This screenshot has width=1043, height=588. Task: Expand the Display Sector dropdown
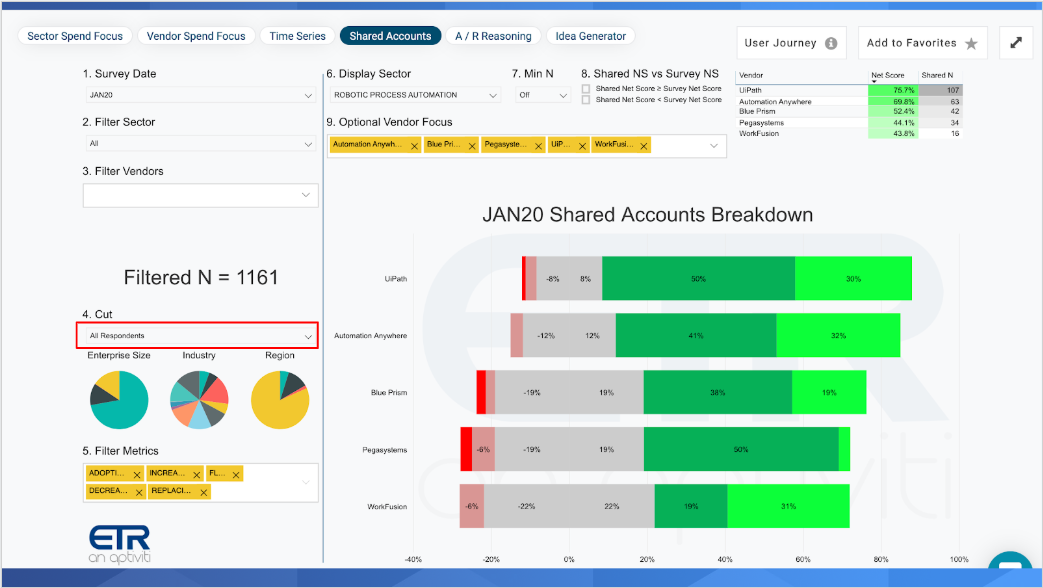(x=415, y=95)
